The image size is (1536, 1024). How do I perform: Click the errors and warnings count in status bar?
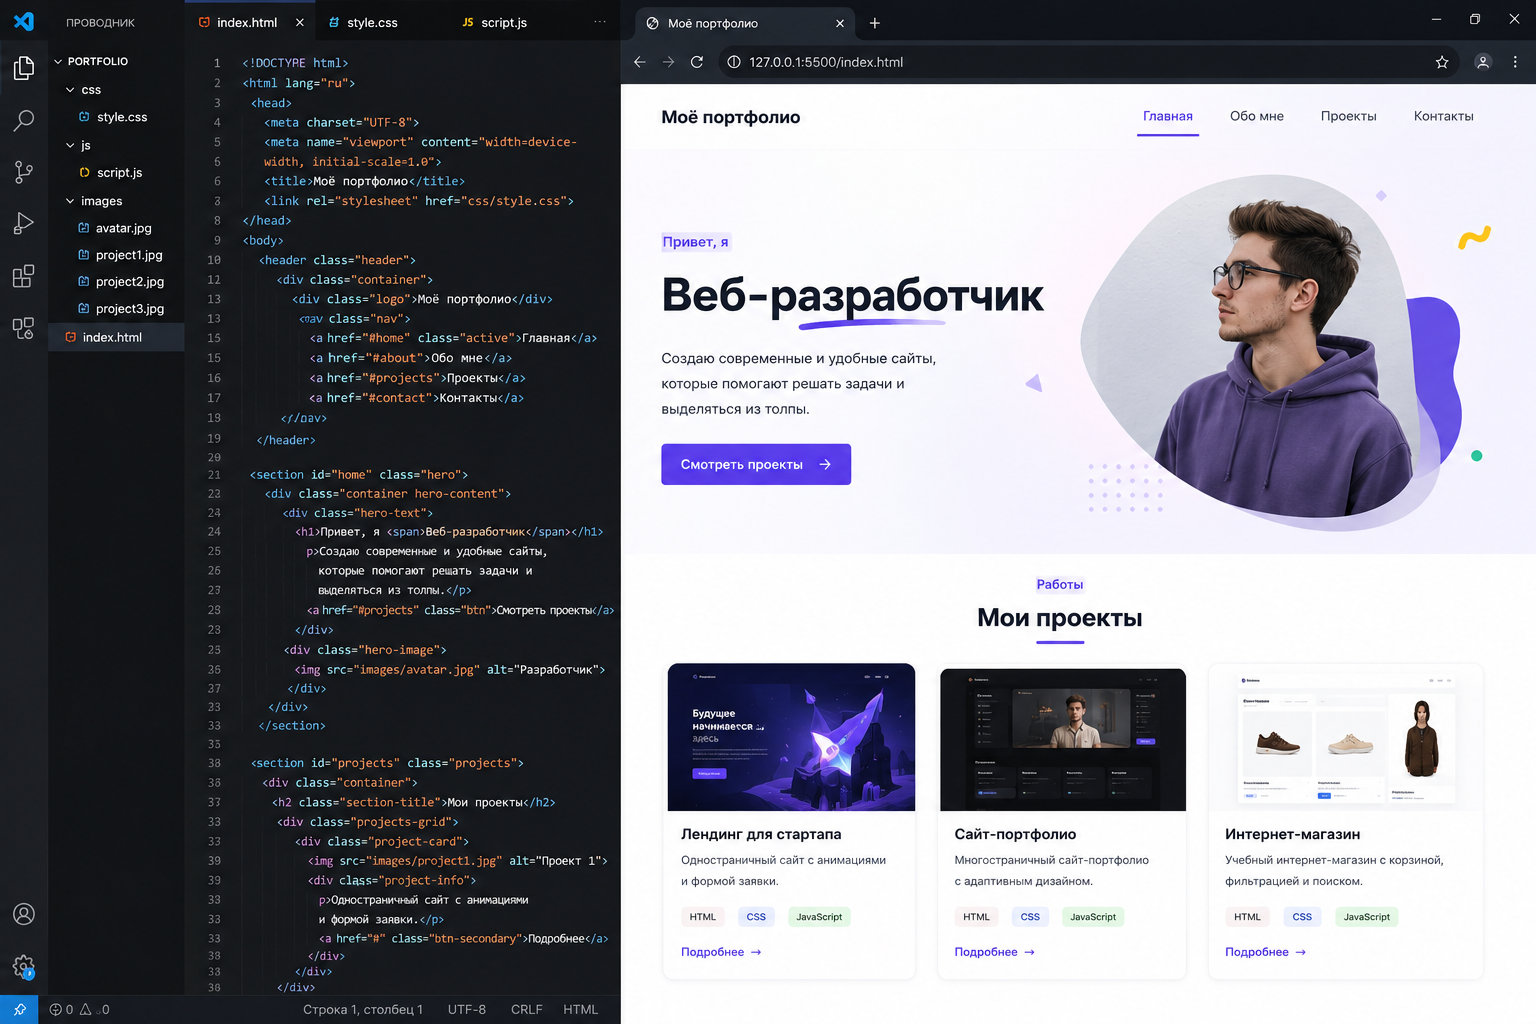pos(80,1009)
